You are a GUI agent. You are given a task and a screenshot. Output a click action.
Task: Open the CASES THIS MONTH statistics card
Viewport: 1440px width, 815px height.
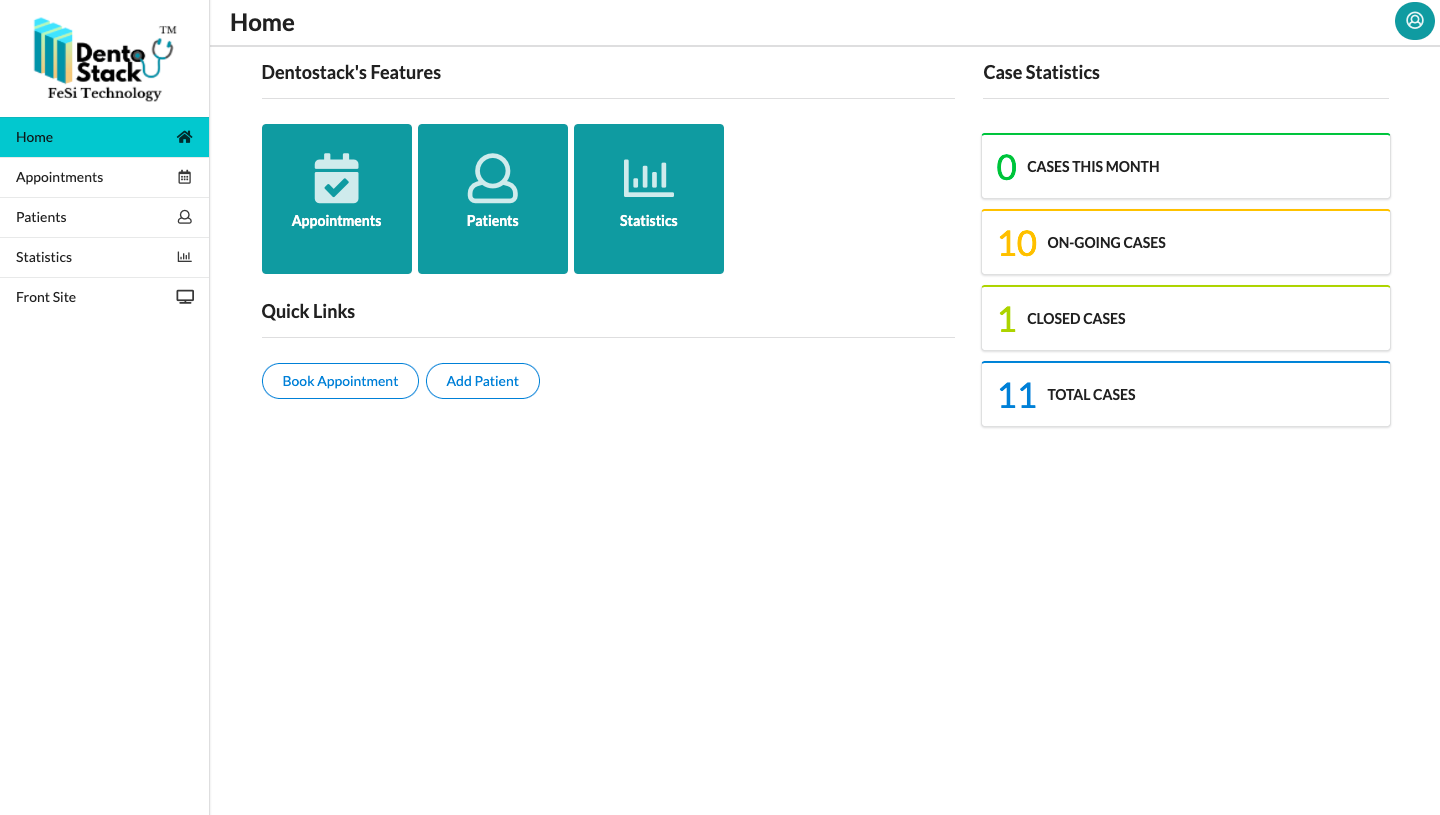pyautogui.click(x=1185, y=166)
